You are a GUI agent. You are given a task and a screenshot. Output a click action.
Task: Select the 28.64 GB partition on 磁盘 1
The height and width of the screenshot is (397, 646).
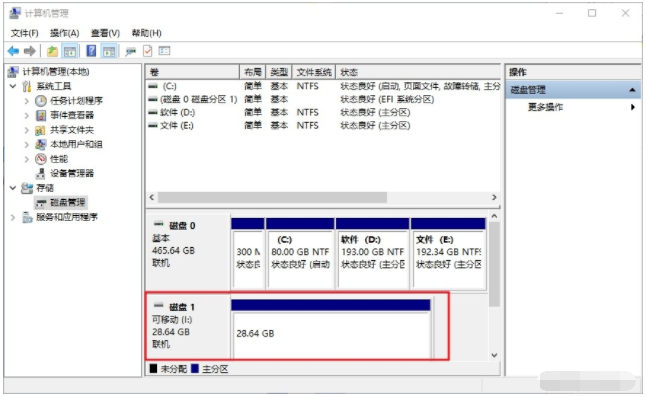tap(331, 329)
